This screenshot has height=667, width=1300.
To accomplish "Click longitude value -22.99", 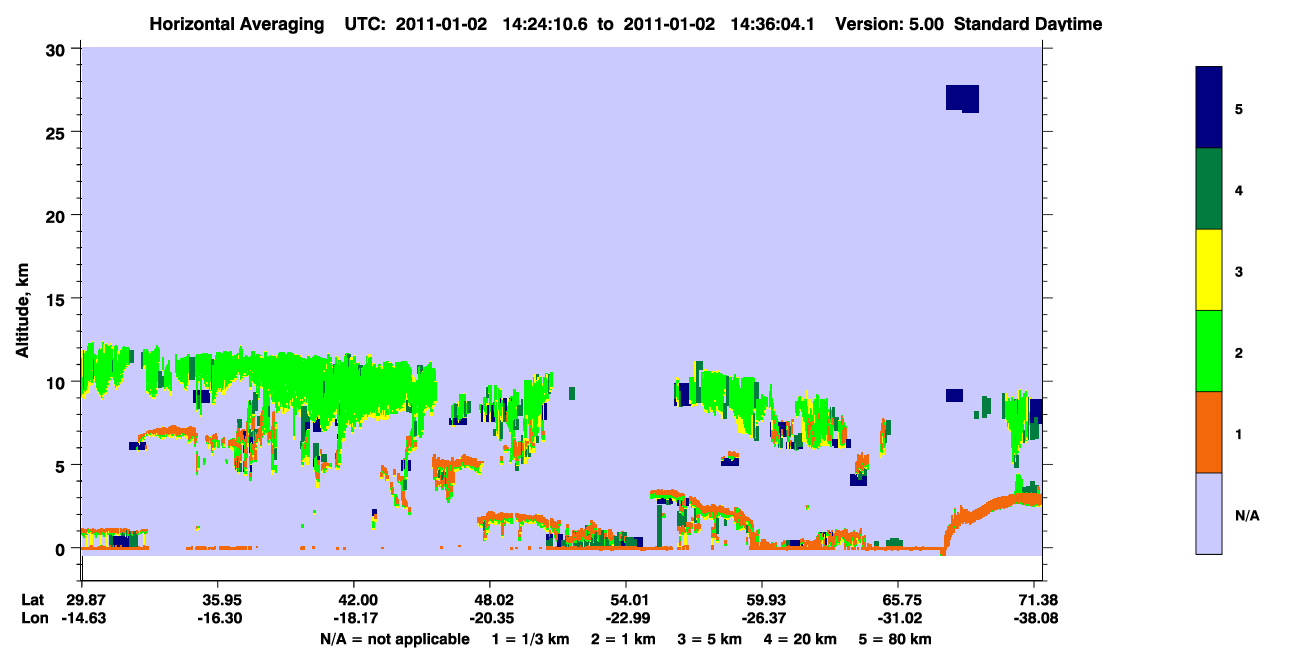I will click(x=626, y=619).
